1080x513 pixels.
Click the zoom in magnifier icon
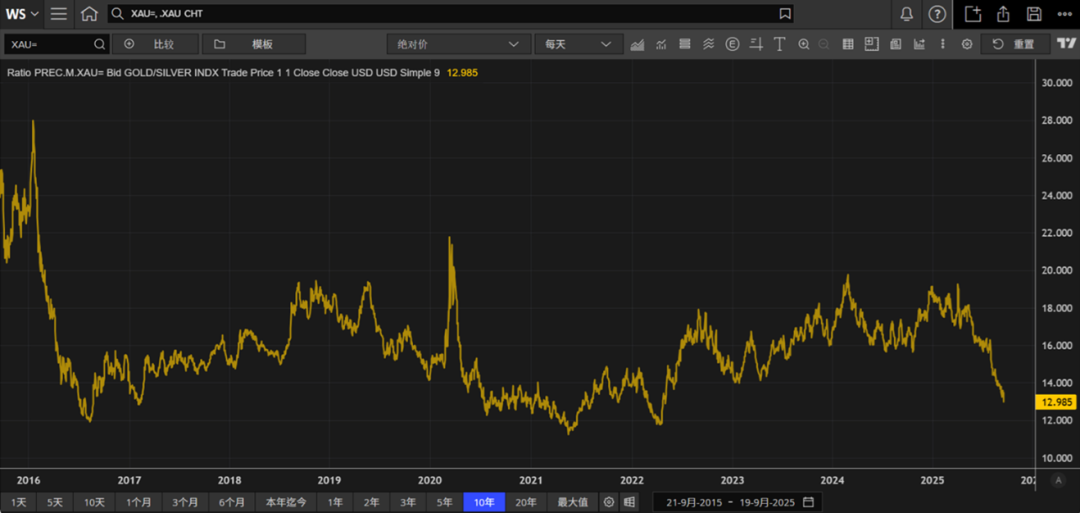(803, 44)
